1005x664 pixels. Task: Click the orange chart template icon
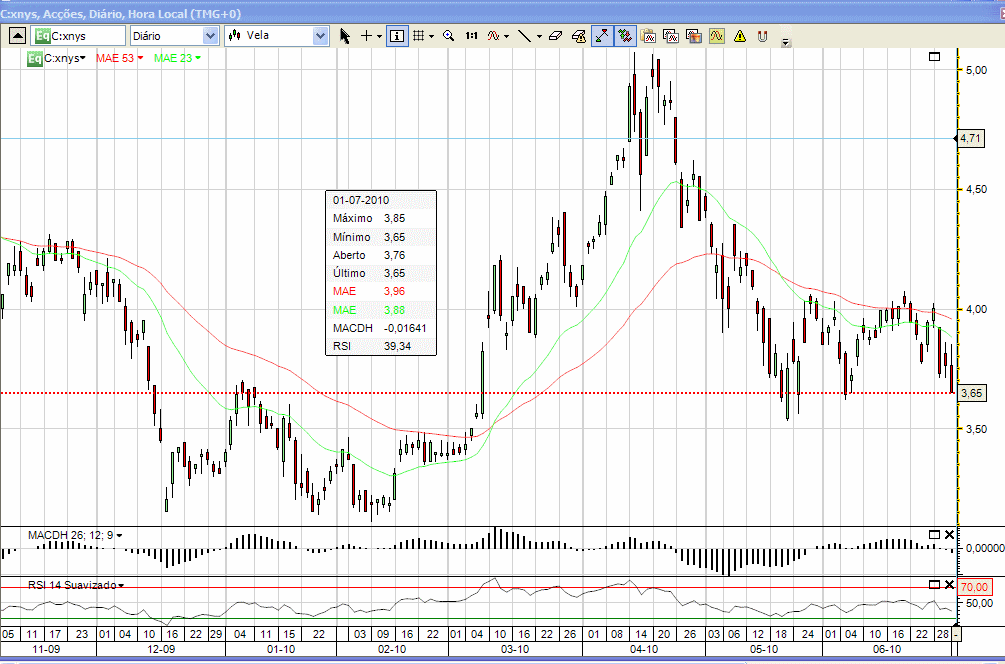pyautogui.click(x=694, y=36)
